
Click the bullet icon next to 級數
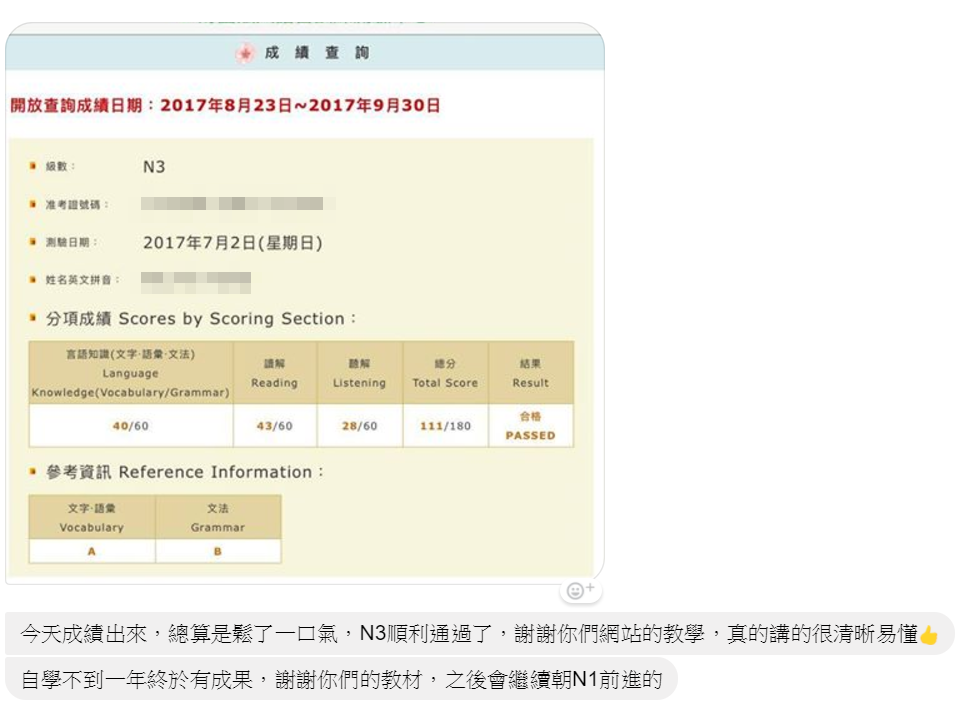(x=33, y=166)
